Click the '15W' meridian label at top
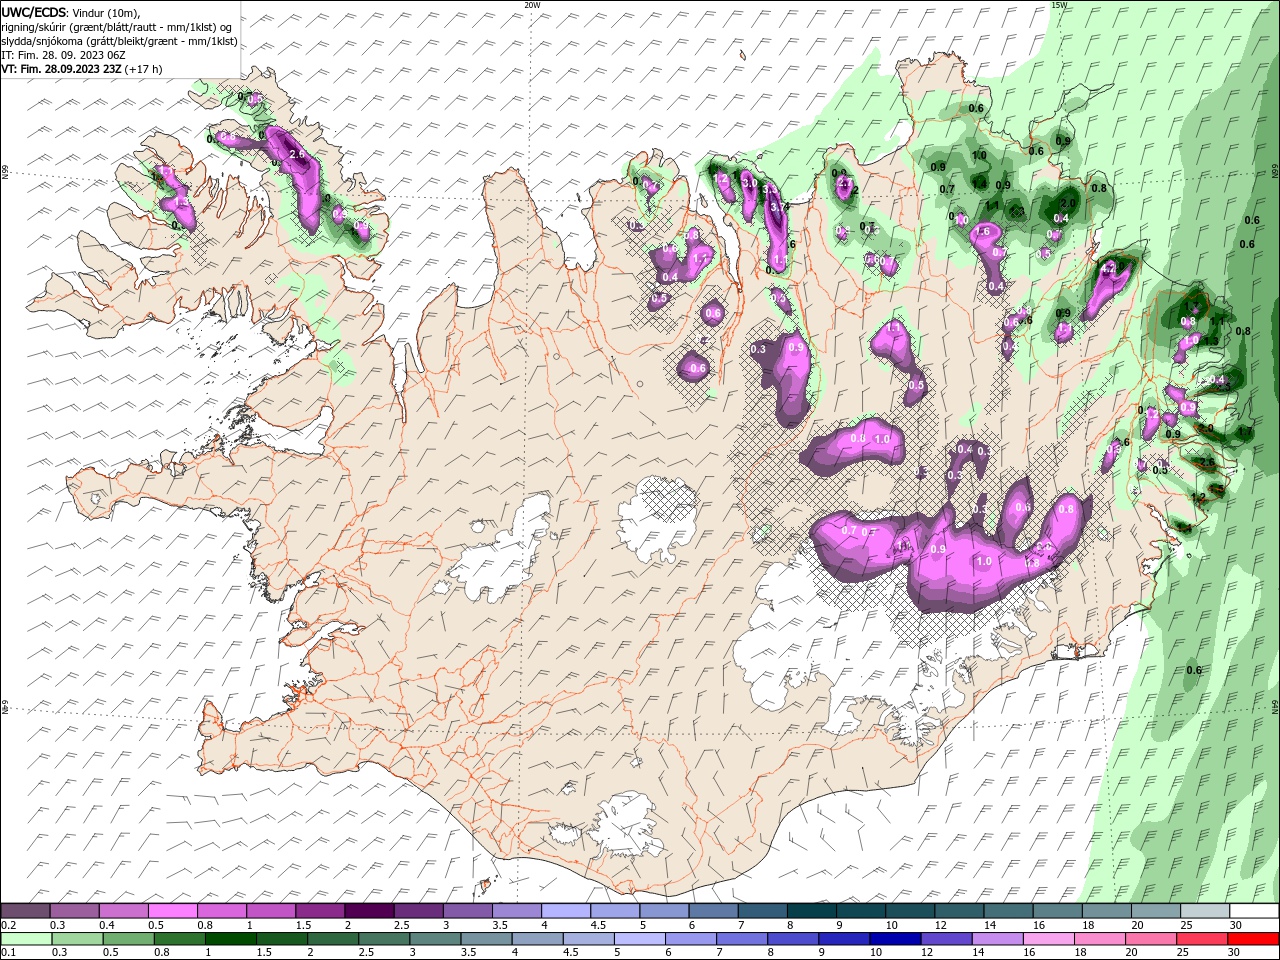 click(x=1058, y=5)
